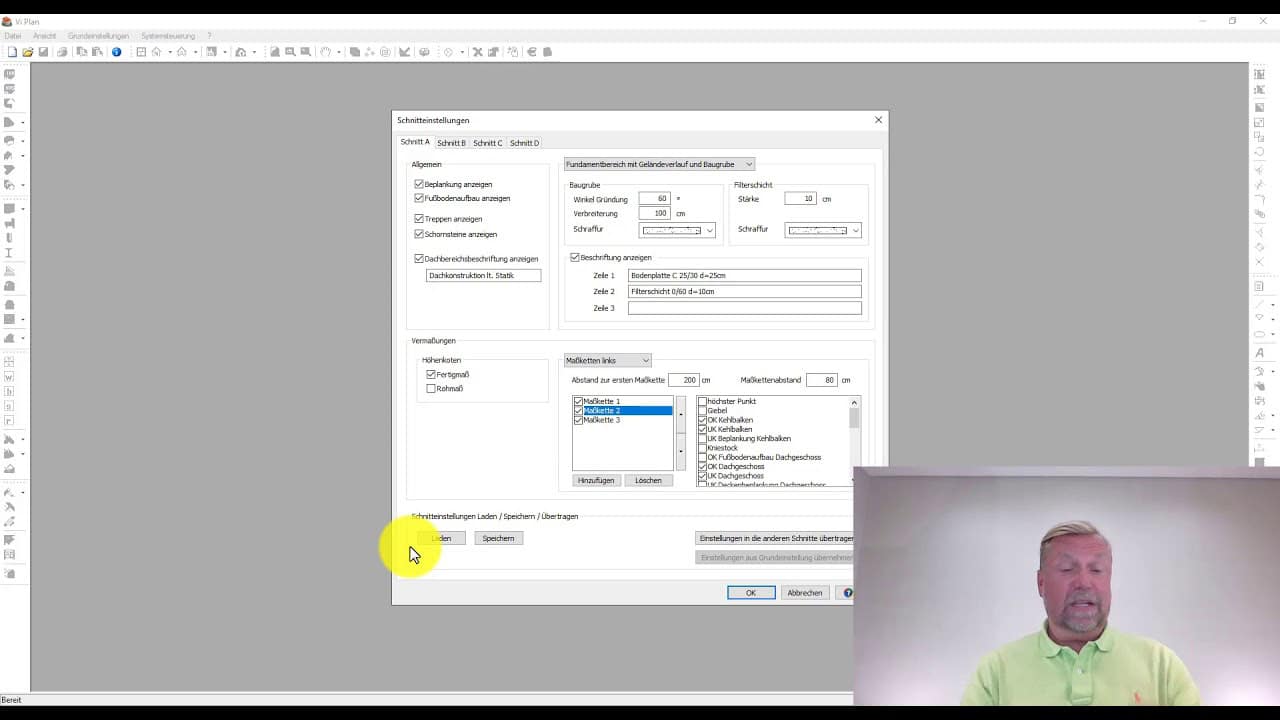The width and height of the screenshot is (1280, 720).
Task: Click the Dachkonstruktion lt. Statik text field
Action: click(x=483, y=275)
